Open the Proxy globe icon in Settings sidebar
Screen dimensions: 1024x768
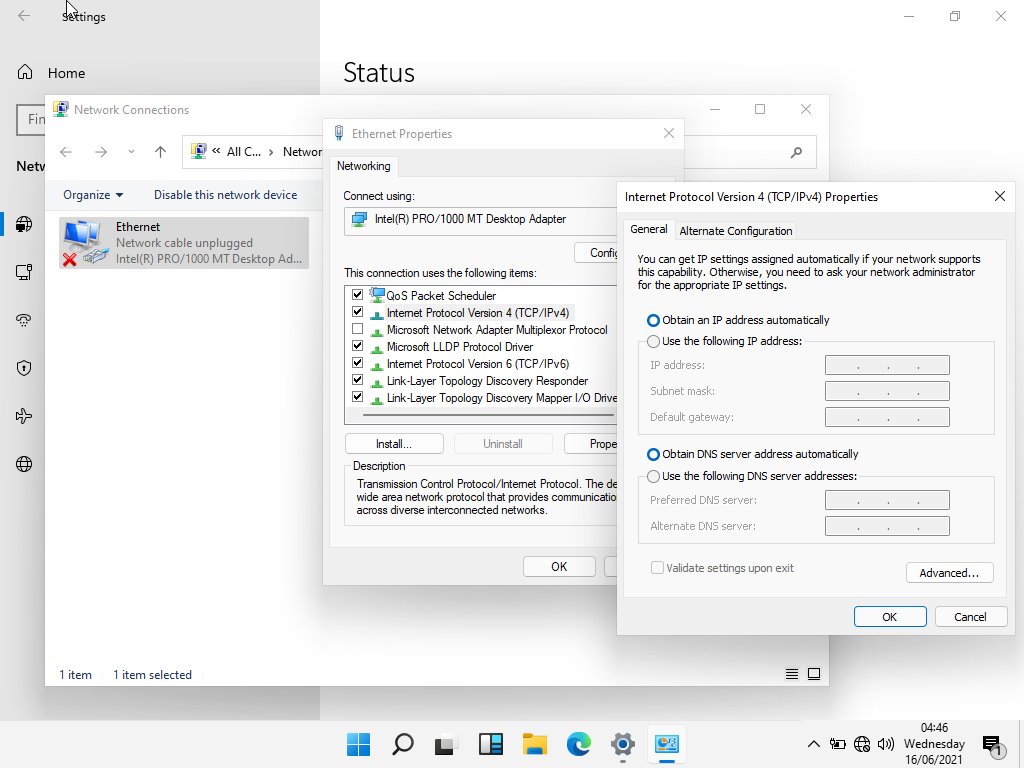(x=24, y=464)
